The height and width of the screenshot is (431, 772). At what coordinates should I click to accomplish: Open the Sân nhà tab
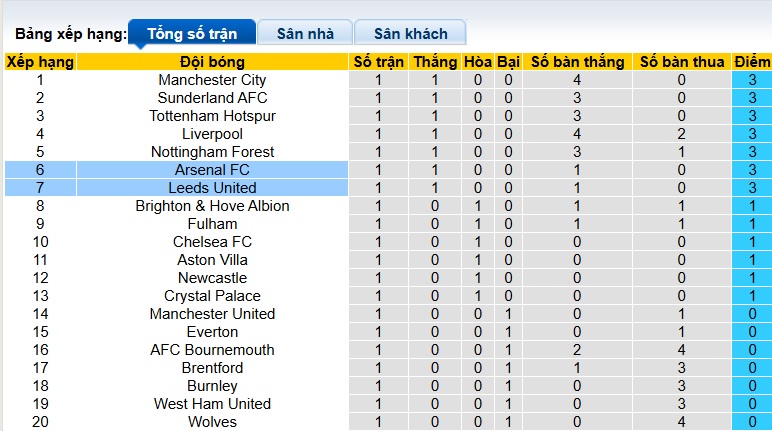click(305, 33)
